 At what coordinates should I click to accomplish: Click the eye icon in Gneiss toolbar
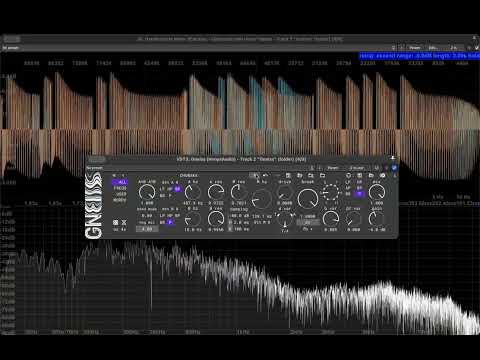(x=382, y=175)
